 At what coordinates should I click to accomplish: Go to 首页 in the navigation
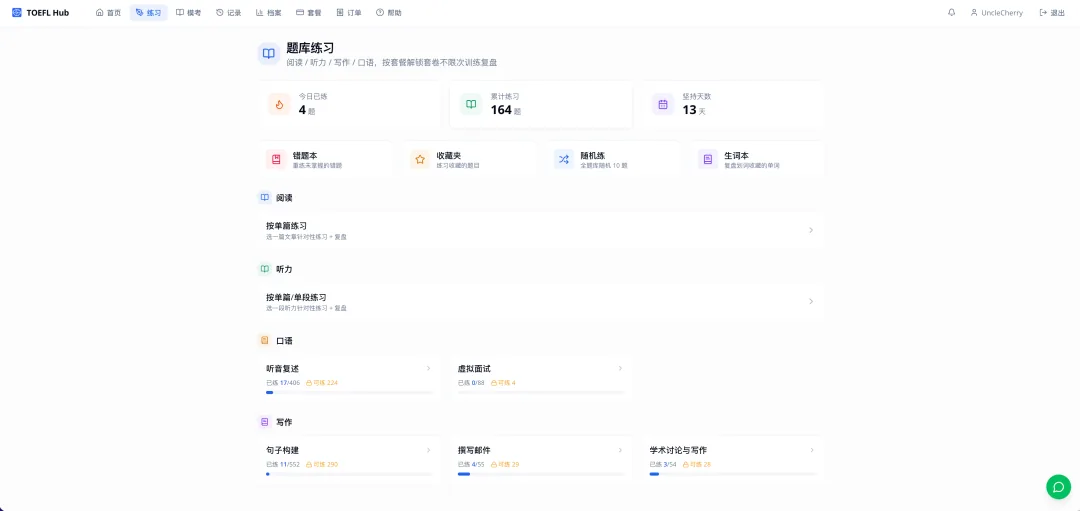108,12
